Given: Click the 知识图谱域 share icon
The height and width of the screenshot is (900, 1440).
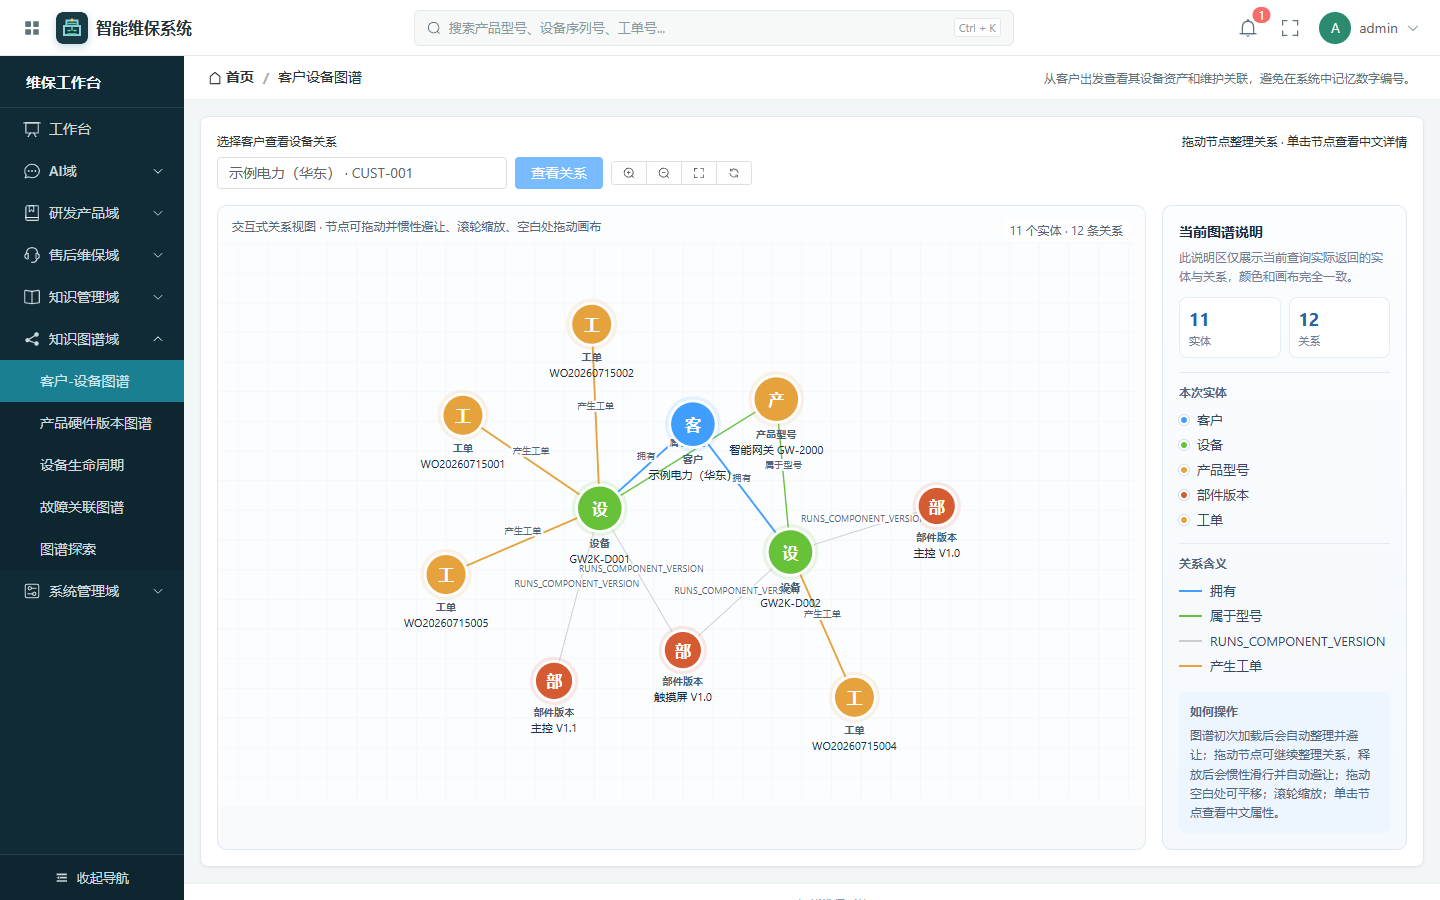Looking at the screenshot, I should [x=32, y=339].
